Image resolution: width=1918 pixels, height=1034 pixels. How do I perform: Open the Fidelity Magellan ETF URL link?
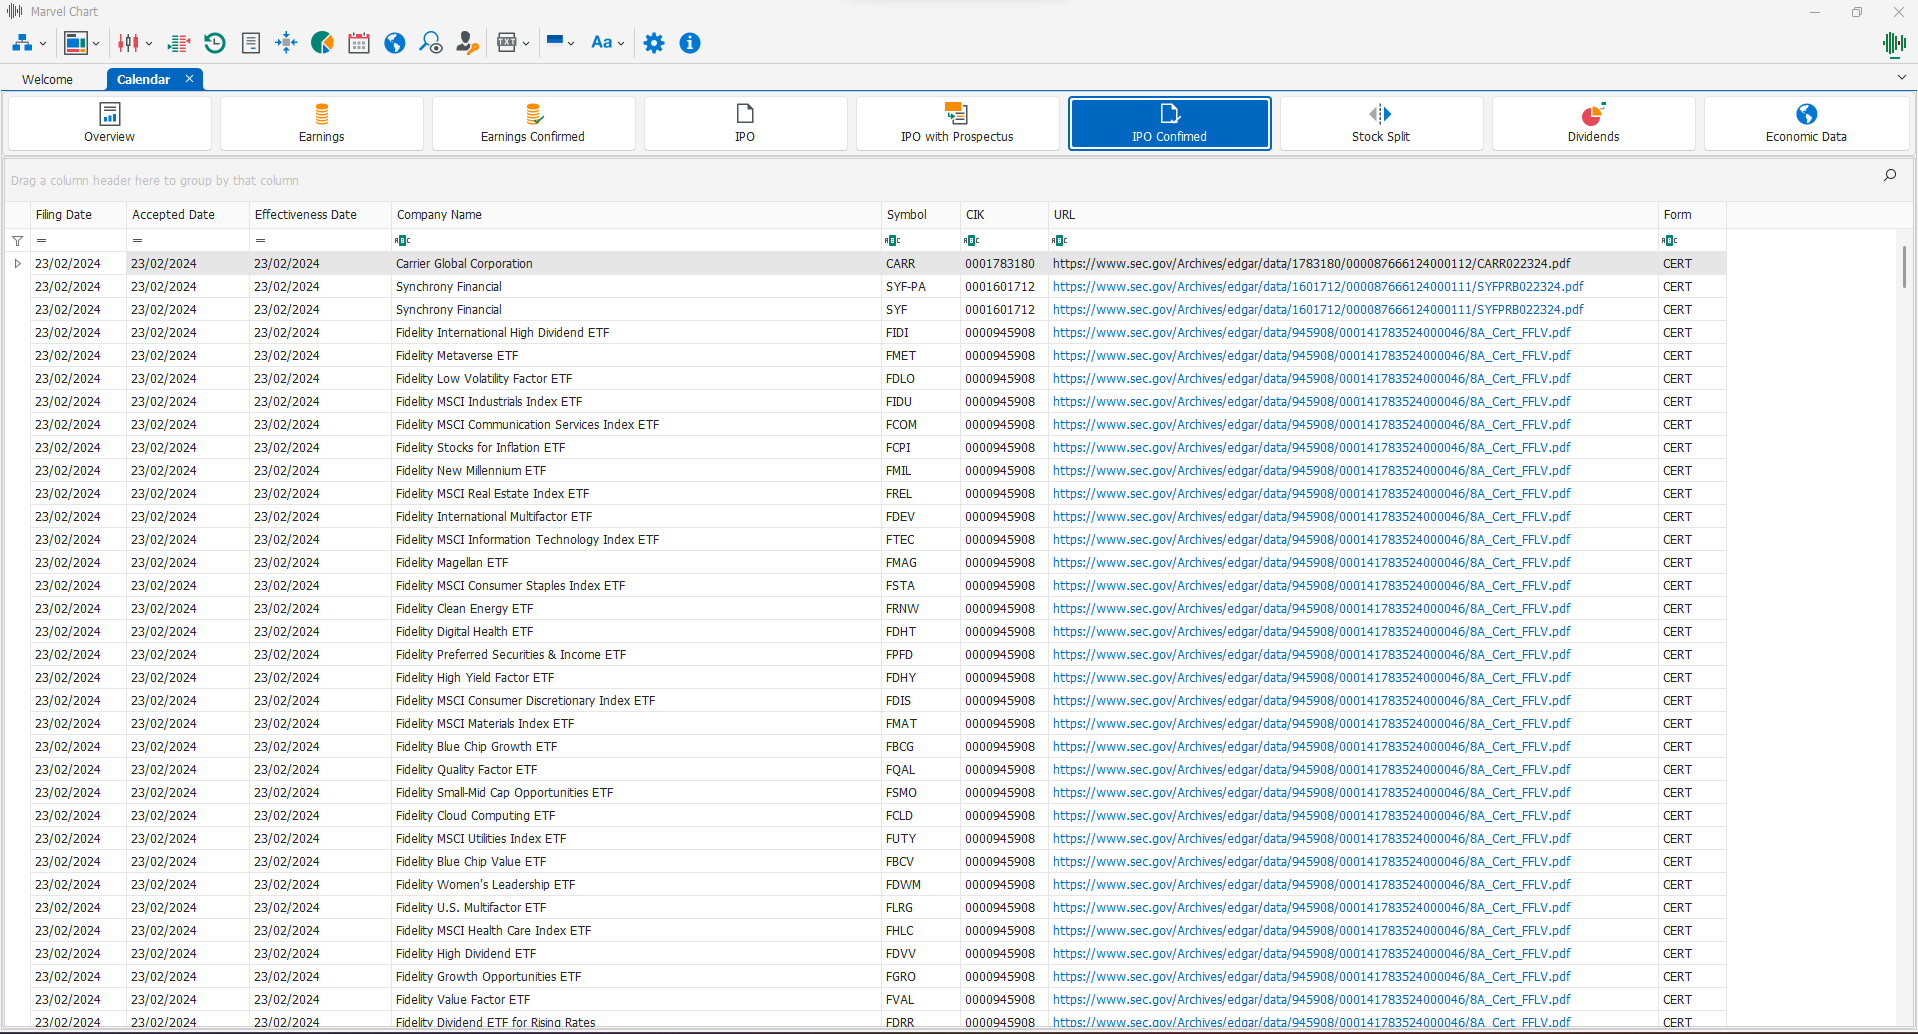1311,563
